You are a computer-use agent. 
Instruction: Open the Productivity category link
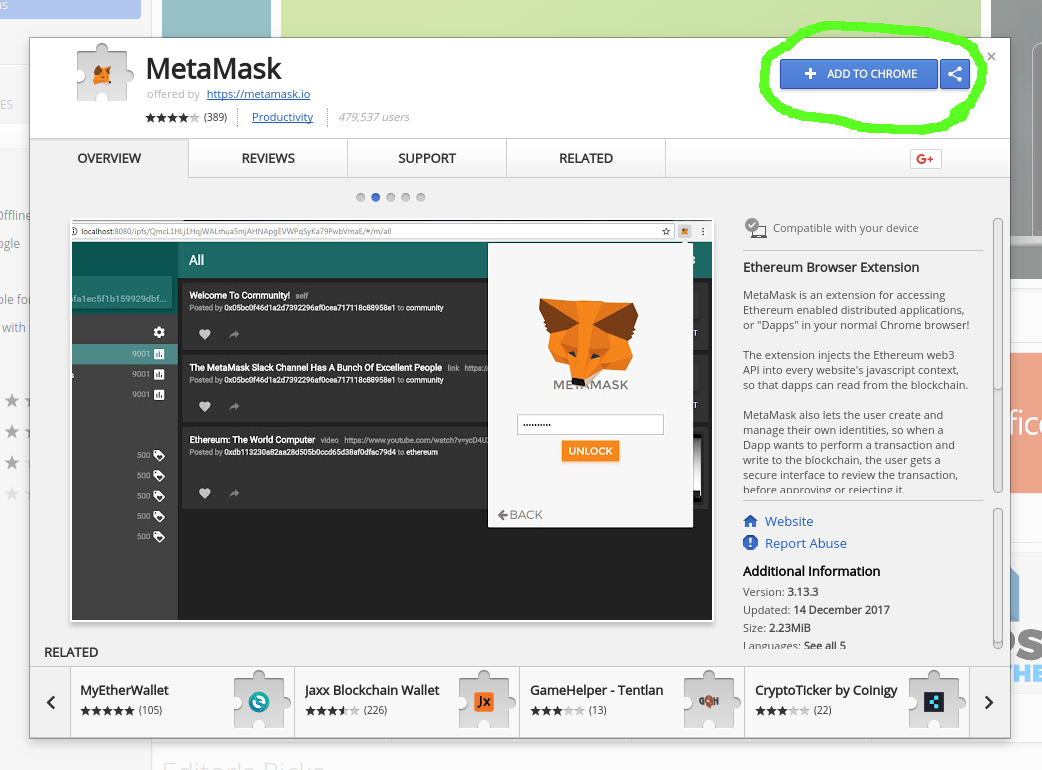282,117
